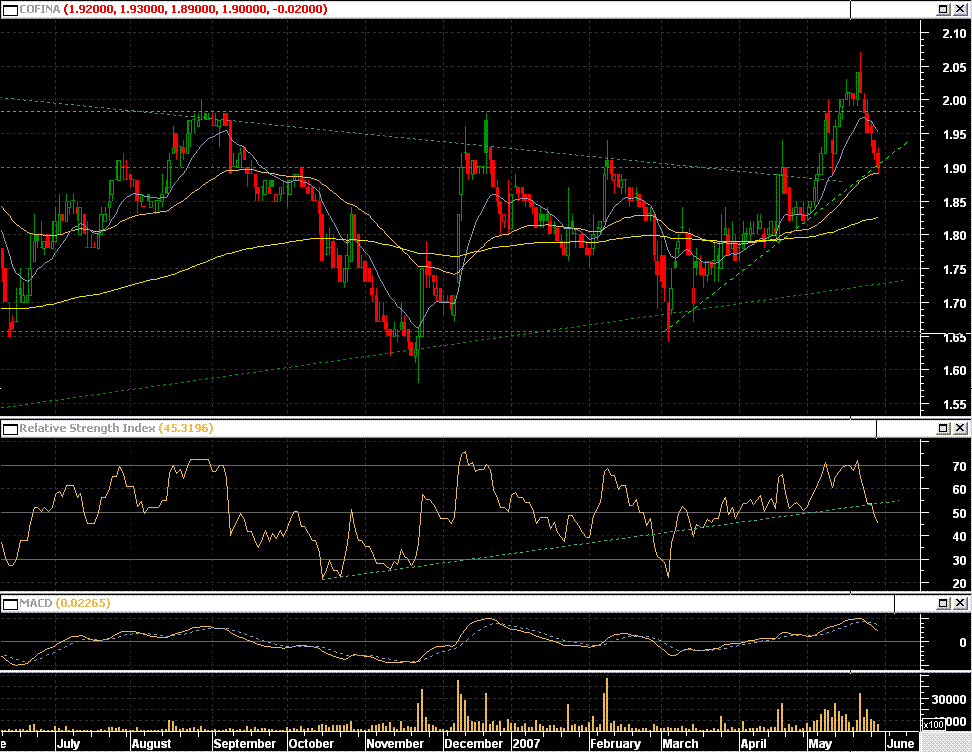
Task: Click the 1.75 price axis label
Action: coord(954,270)
